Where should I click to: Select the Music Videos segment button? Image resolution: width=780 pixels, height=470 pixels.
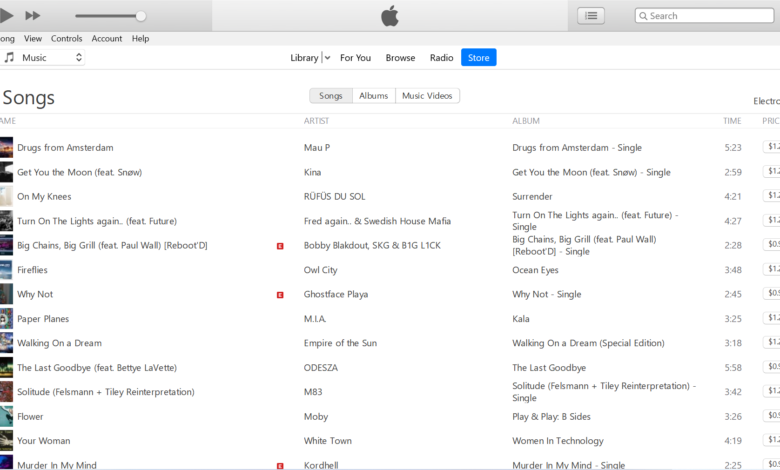point(427,95)
